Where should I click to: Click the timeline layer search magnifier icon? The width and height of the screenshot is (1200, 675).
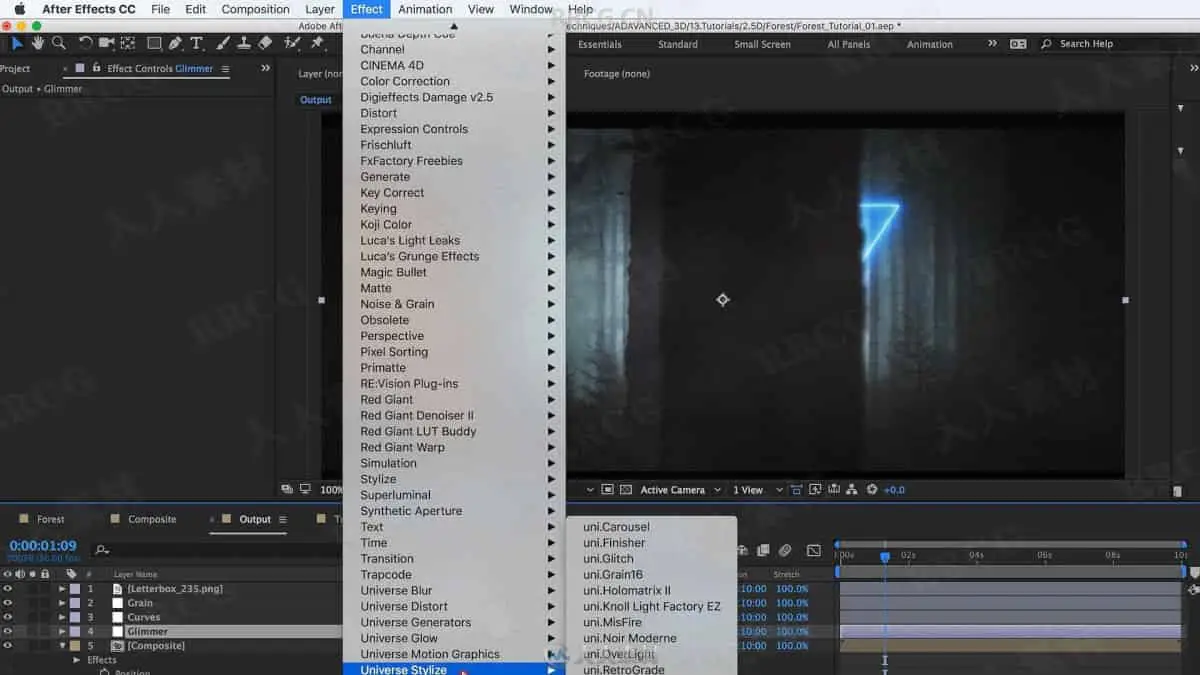point(101,550)
